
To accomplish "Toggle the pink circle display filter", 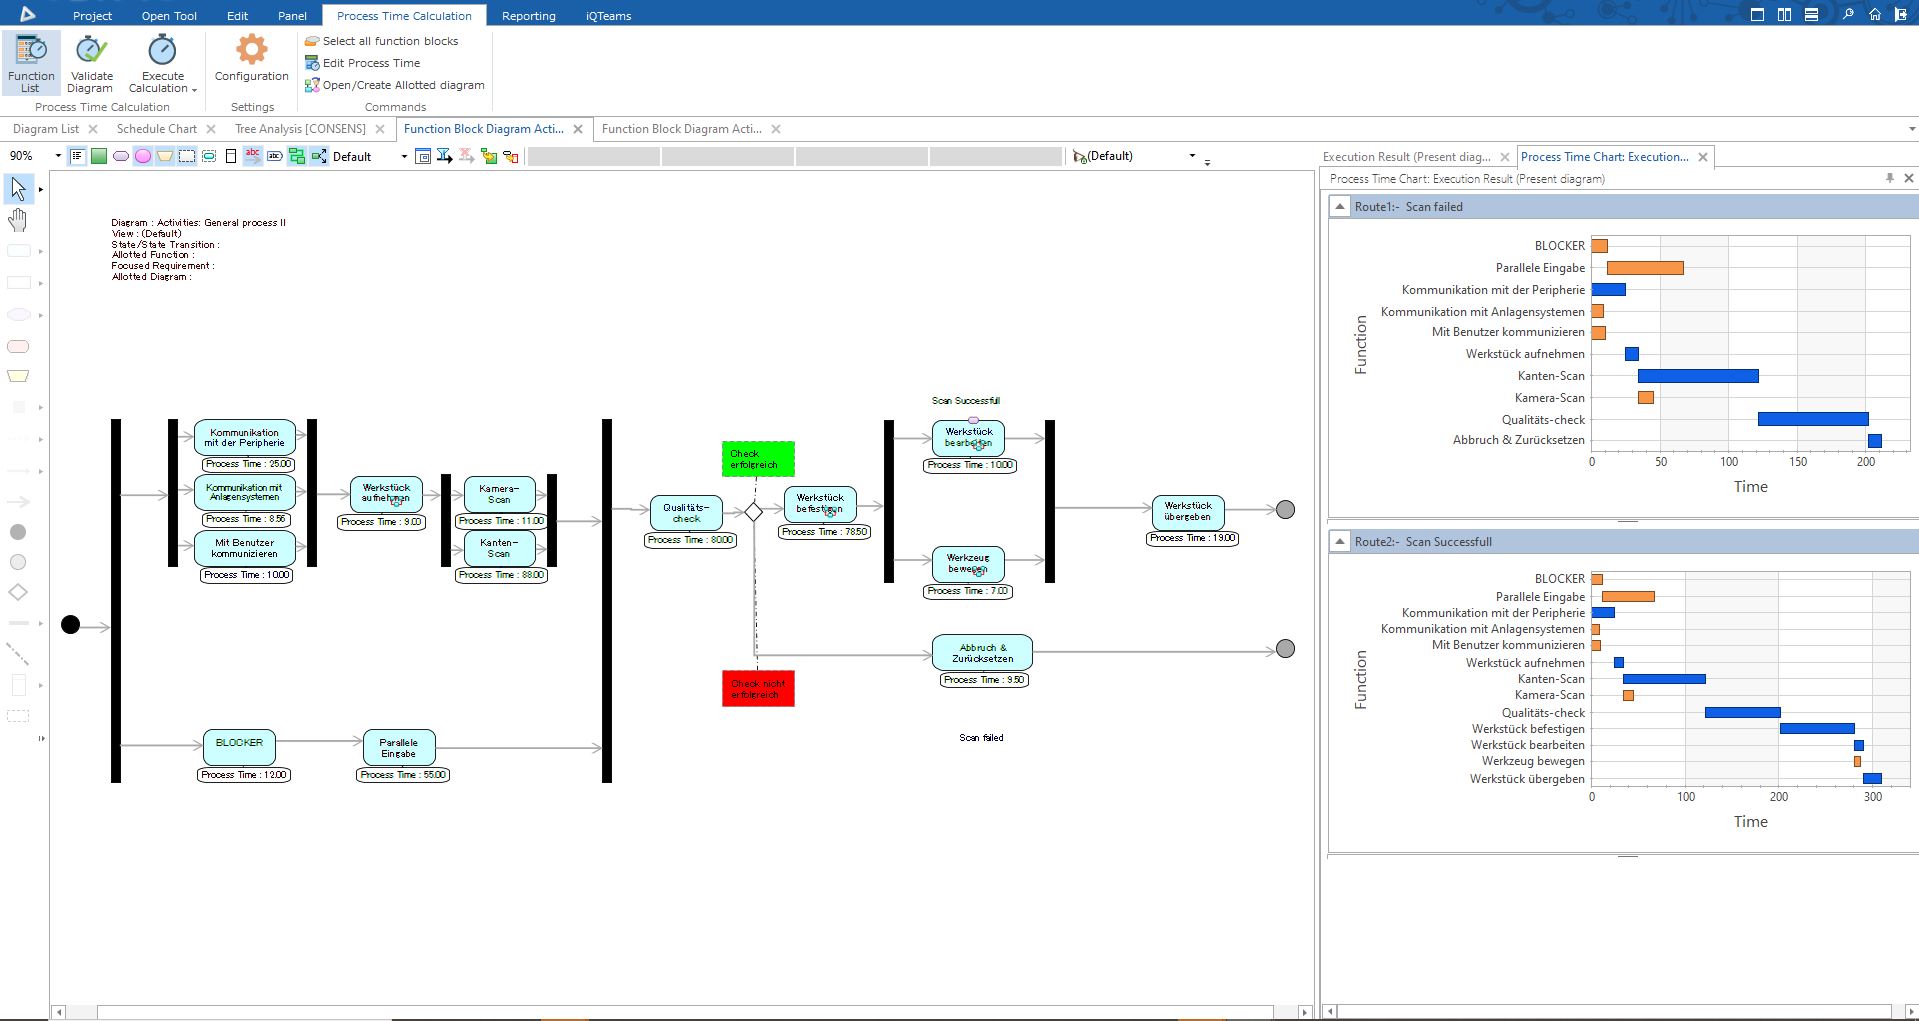I will [x=143, y=156].
